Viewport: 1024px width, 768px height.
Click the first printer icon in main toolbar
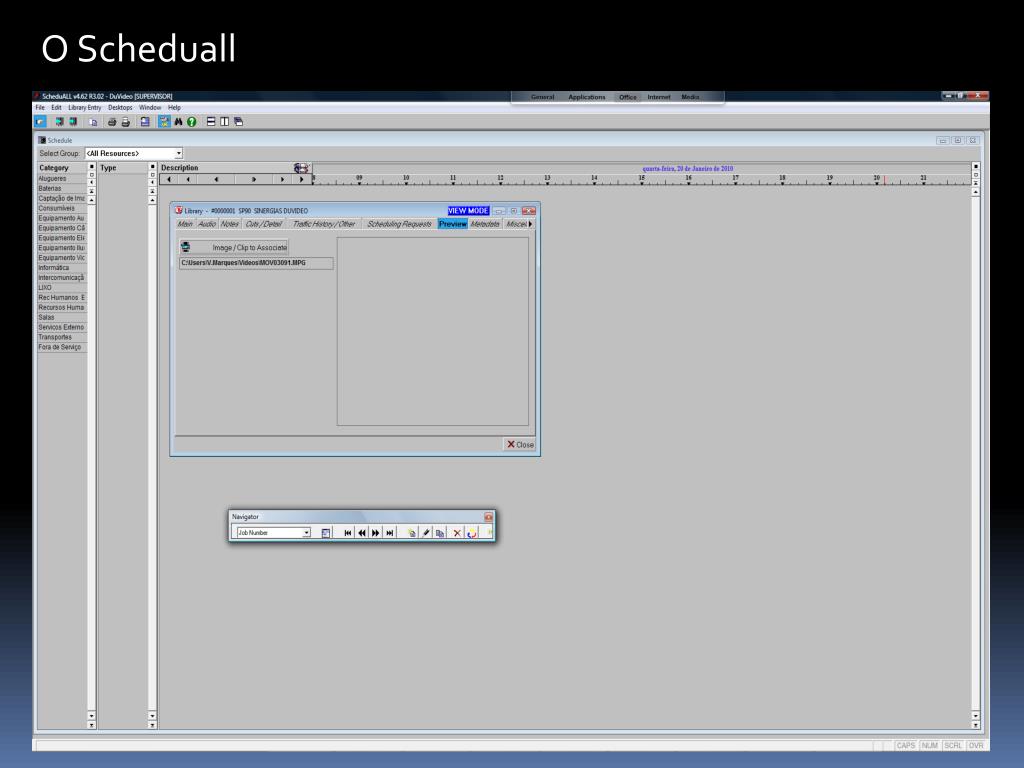112,122
